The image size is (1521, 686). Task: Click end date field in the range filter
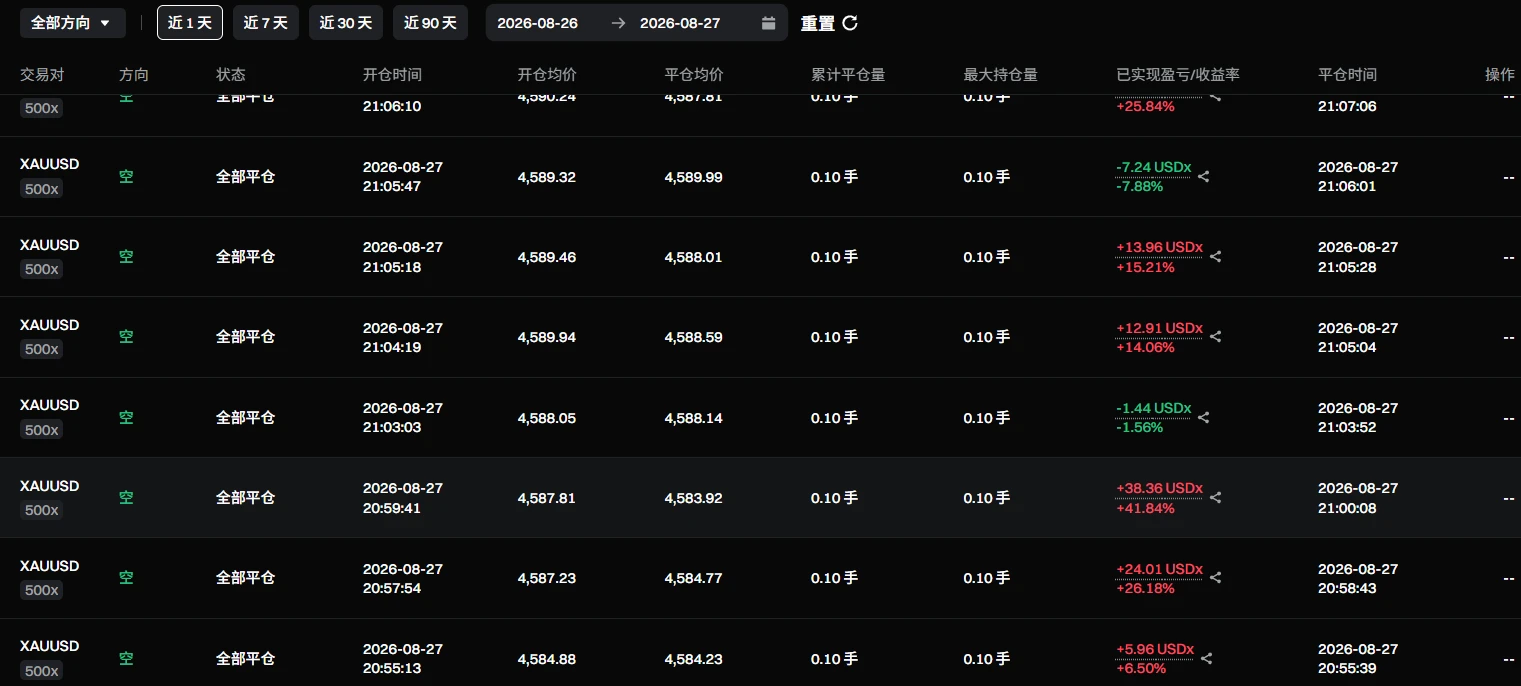coord(680,23)
